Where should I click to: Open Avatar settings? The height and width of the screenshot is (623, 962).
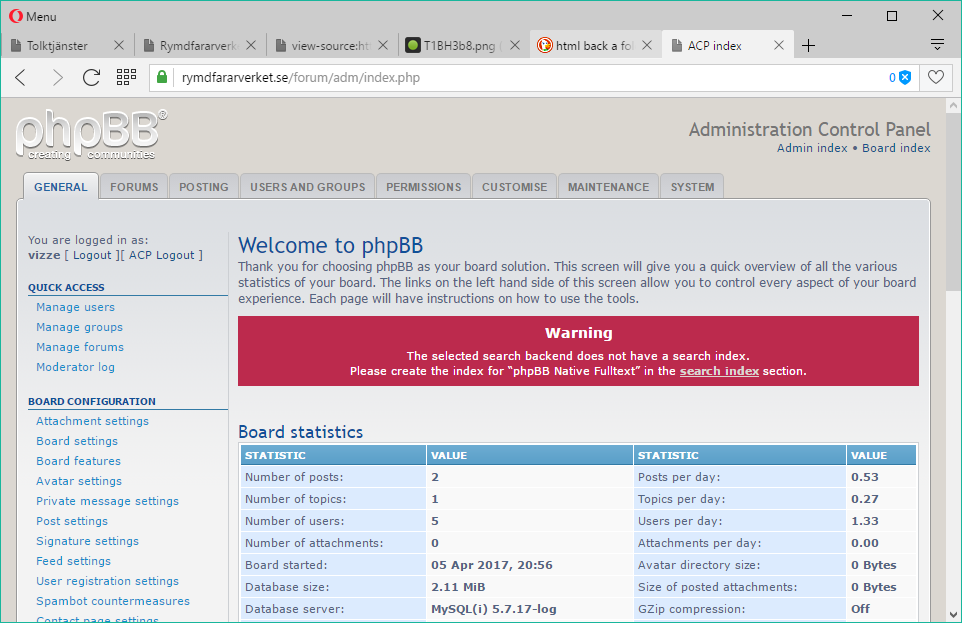tap(79, 481)
